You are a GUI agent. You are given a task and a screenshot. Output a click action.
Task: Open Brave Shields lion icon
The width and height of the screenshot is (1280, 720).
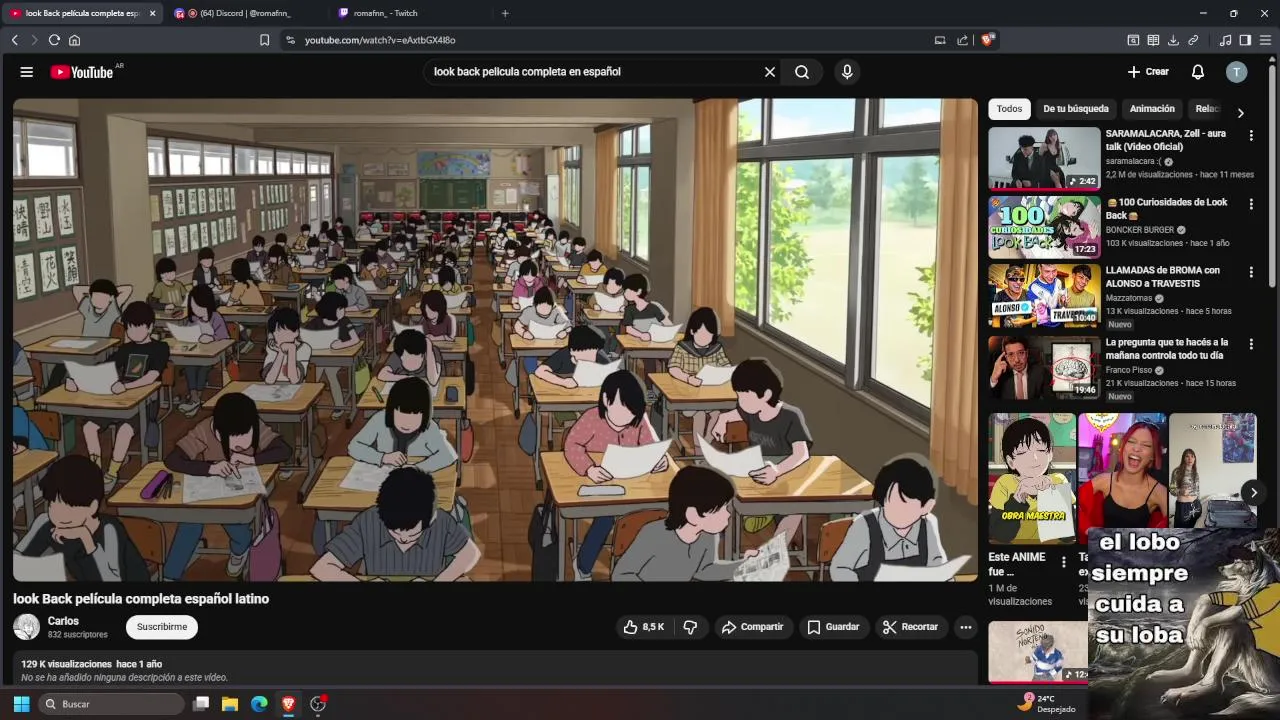pos(987,40)
